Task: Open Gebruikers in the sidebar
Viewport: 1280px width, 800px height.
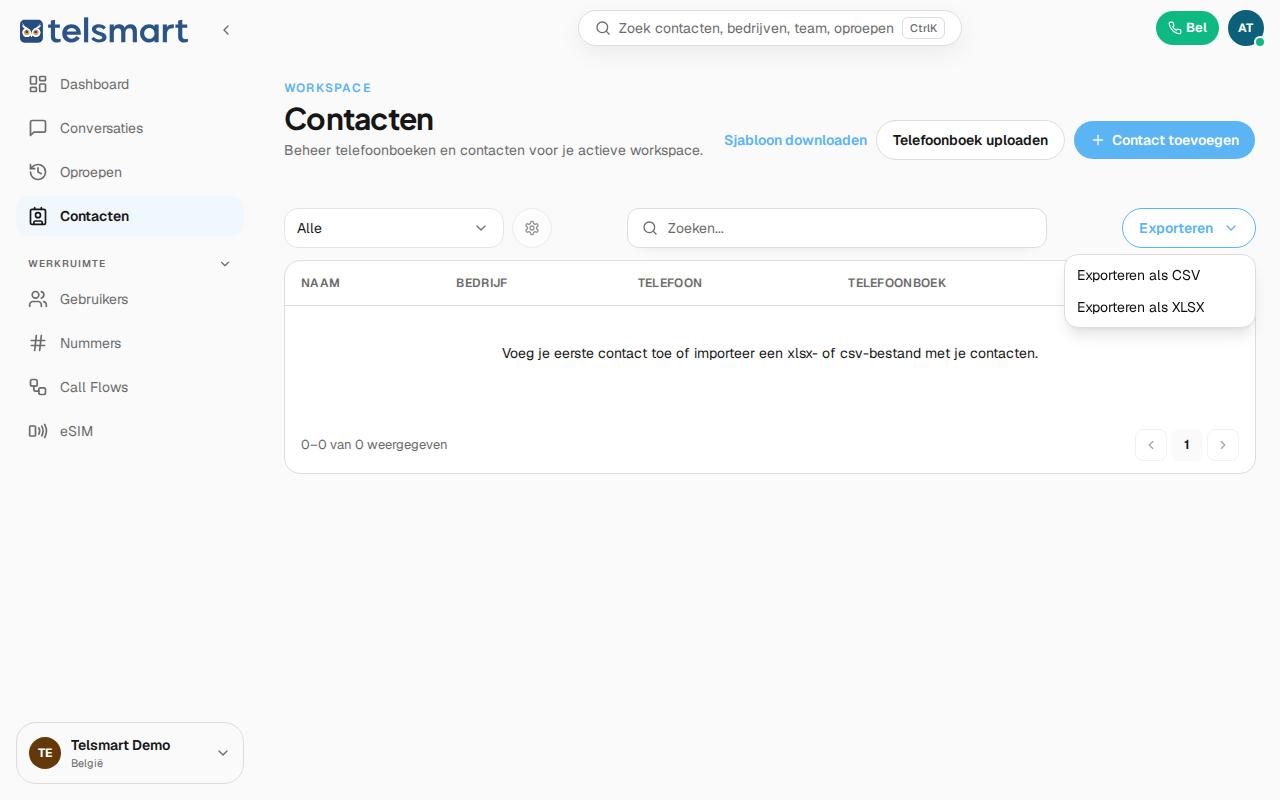Action: pyautogui.click(x=130, y=299)
